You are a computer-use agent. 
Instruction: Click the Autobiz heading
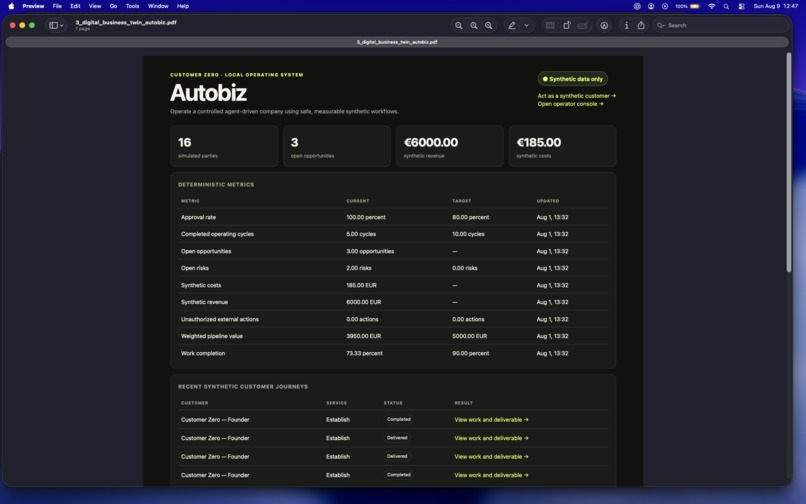[x=208, y=93]
